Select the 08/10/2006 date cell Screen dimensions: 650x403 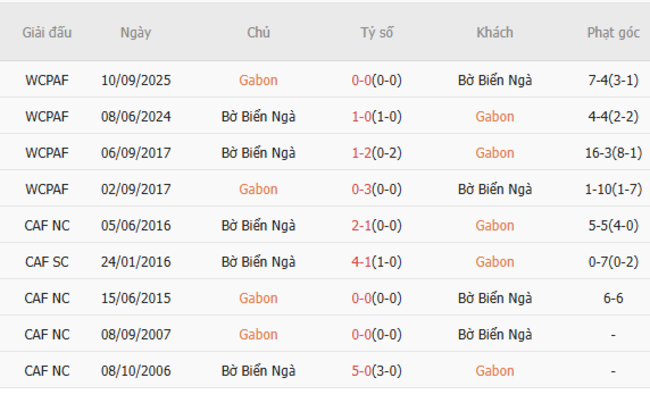pyautogui.click(x=136, y=371)
